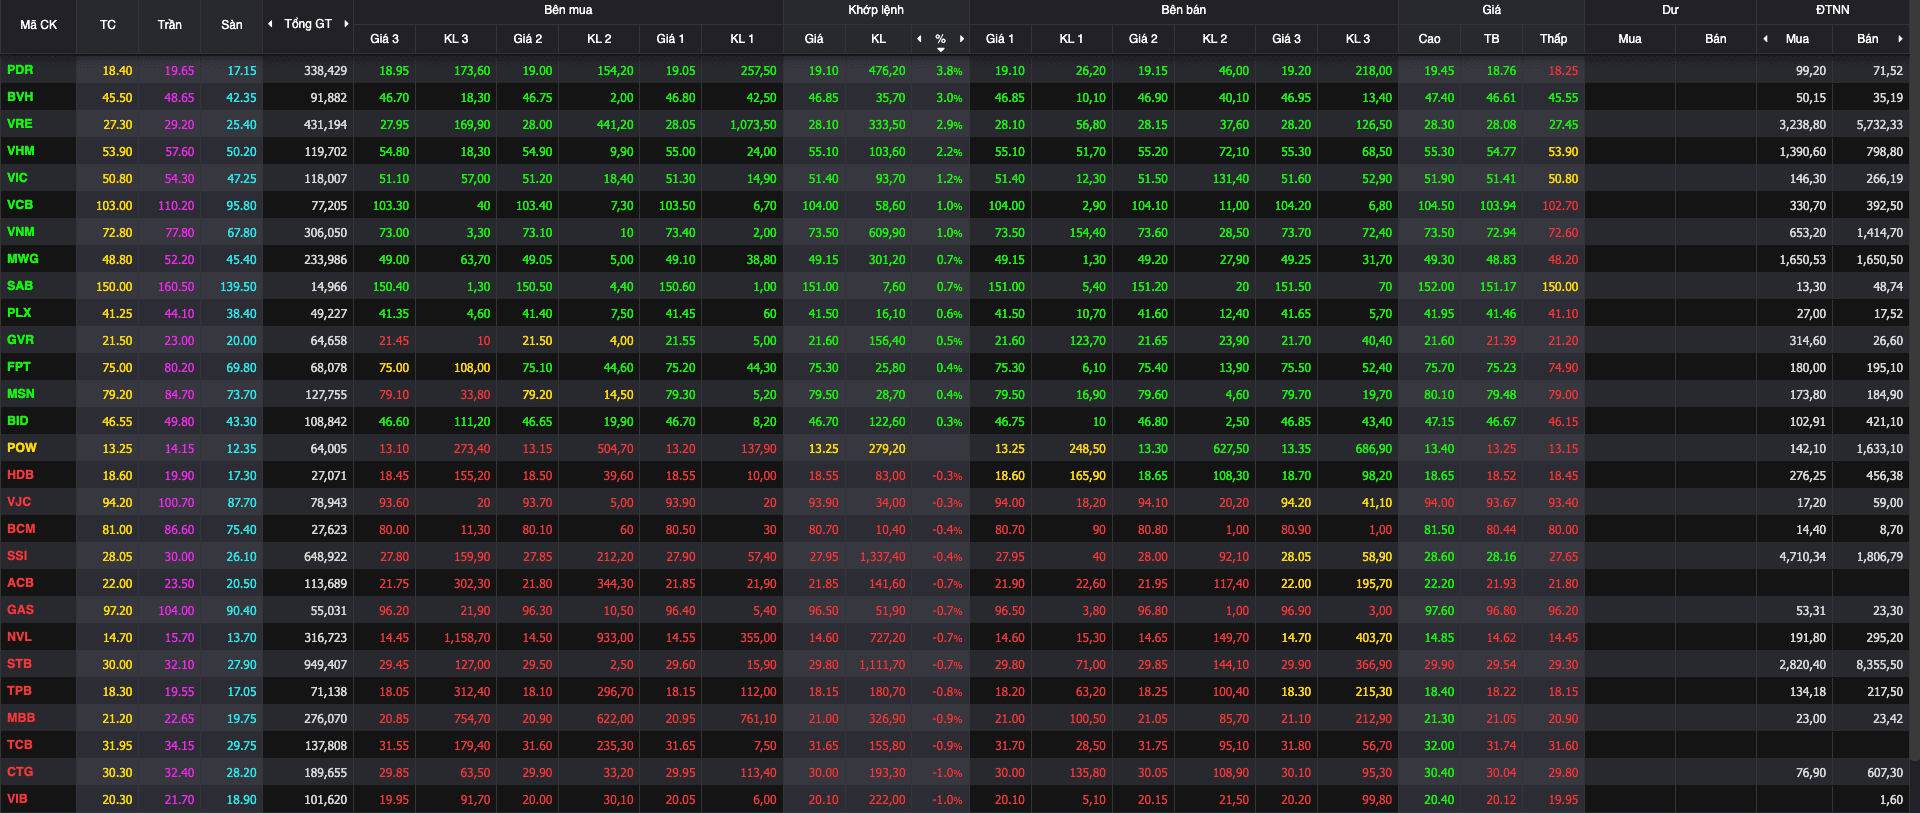Sort by the Sàn floor price header
The image size is (1920, 813).
click(232, 25)
